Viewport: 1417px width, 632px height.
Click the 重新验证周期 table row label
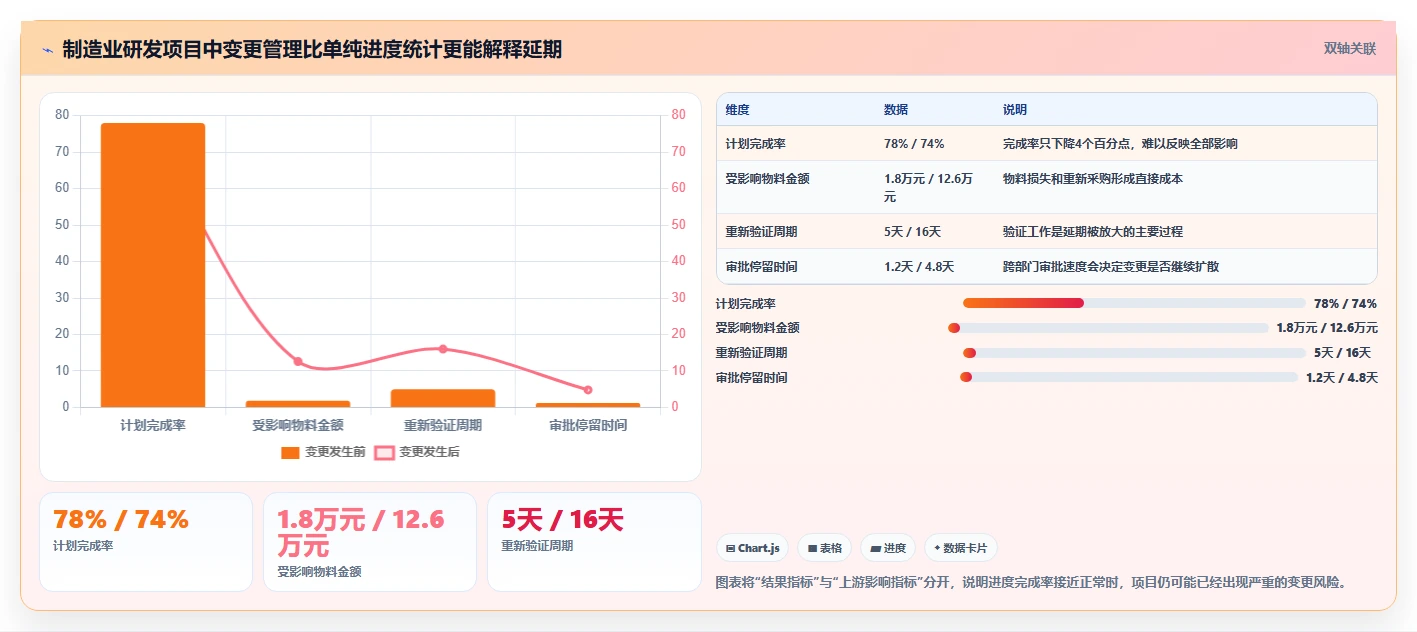point(762,232)
